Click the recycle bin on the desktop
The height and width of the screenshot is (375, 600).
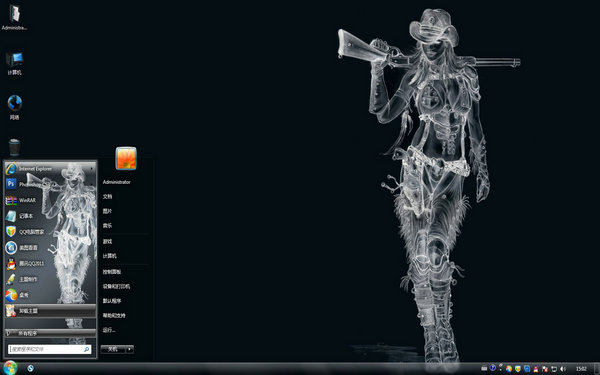[14, 147]
